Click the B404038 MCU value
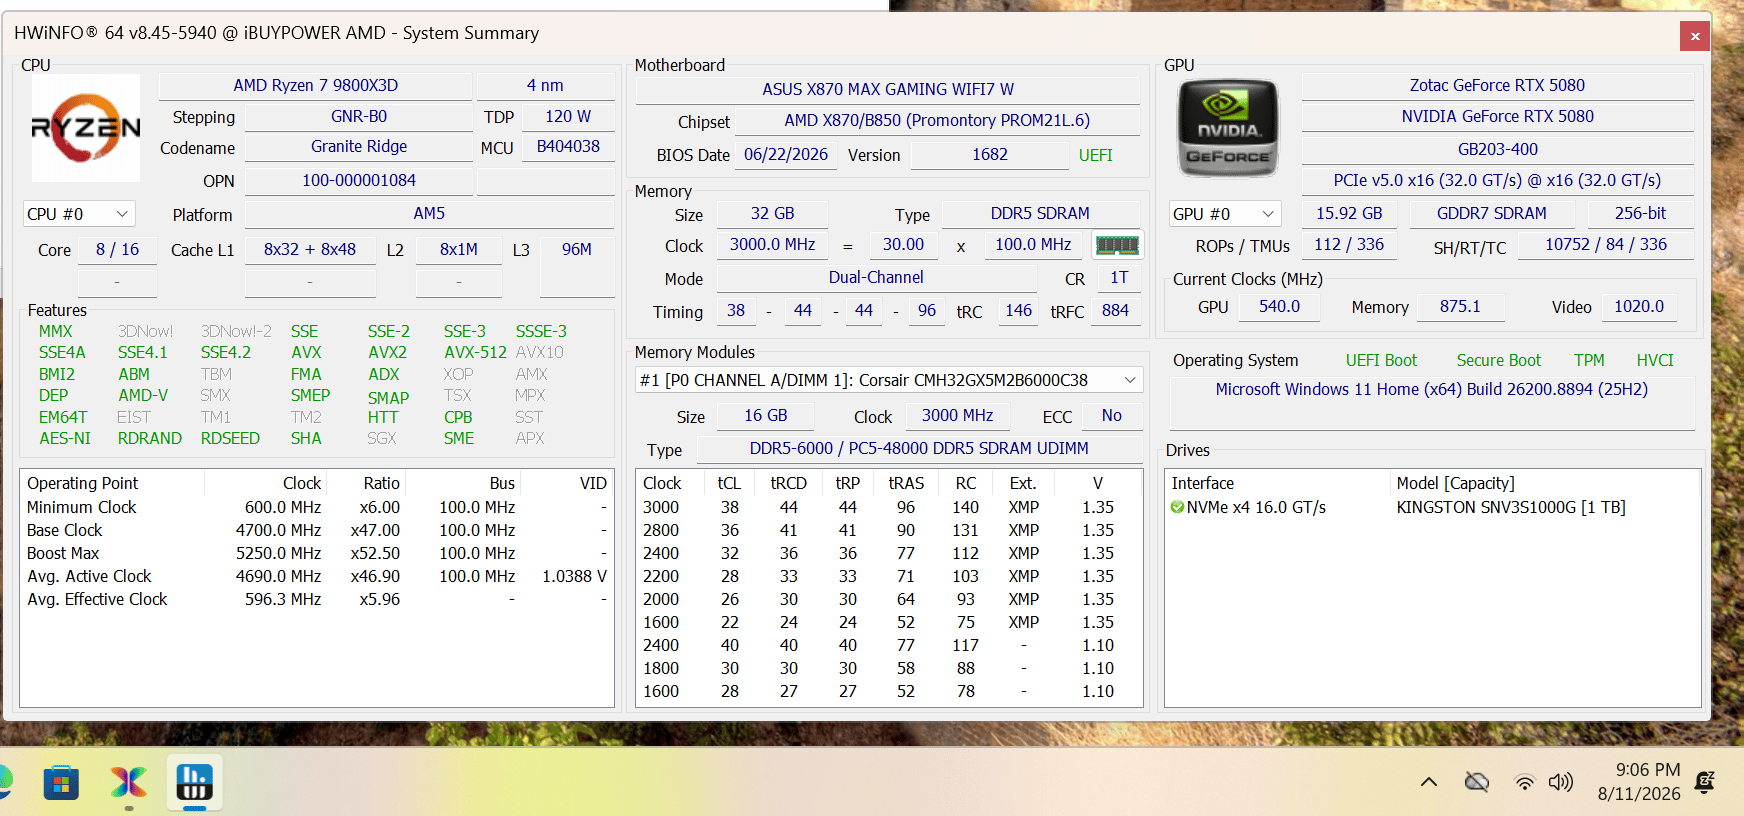Image resolution: width=1744 pixels, height=816 pixels. 568,147
